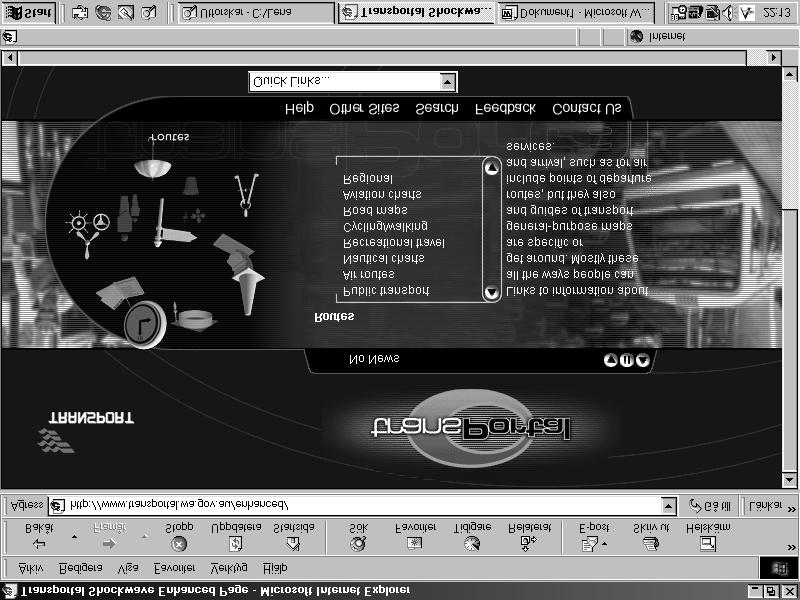Switch to Dokument1 Microsoft Word taskbar window
This screenshot has height=600, width=800.
pyautogui.click(x=577, y=13)
